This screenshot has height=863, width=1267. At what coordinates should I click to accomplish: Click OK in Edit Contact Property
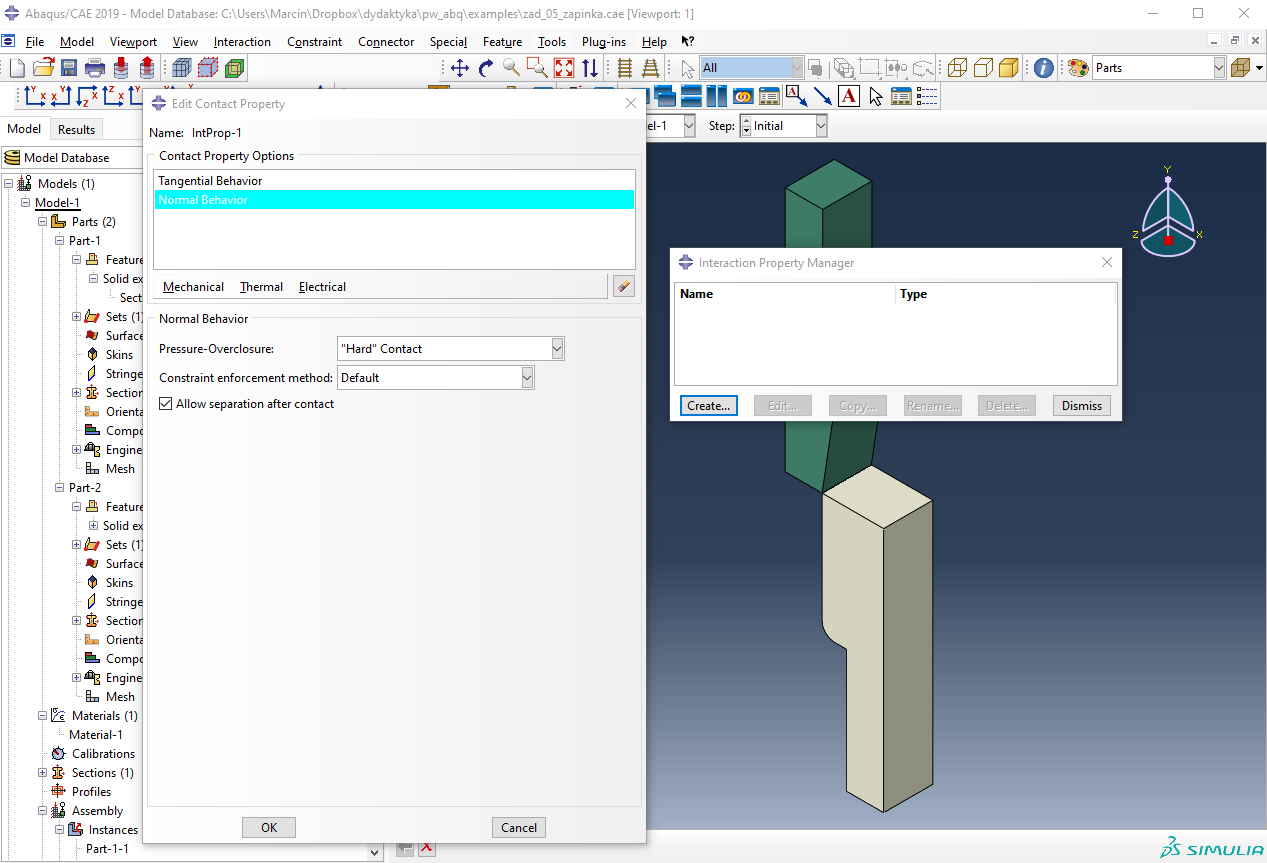269,827
